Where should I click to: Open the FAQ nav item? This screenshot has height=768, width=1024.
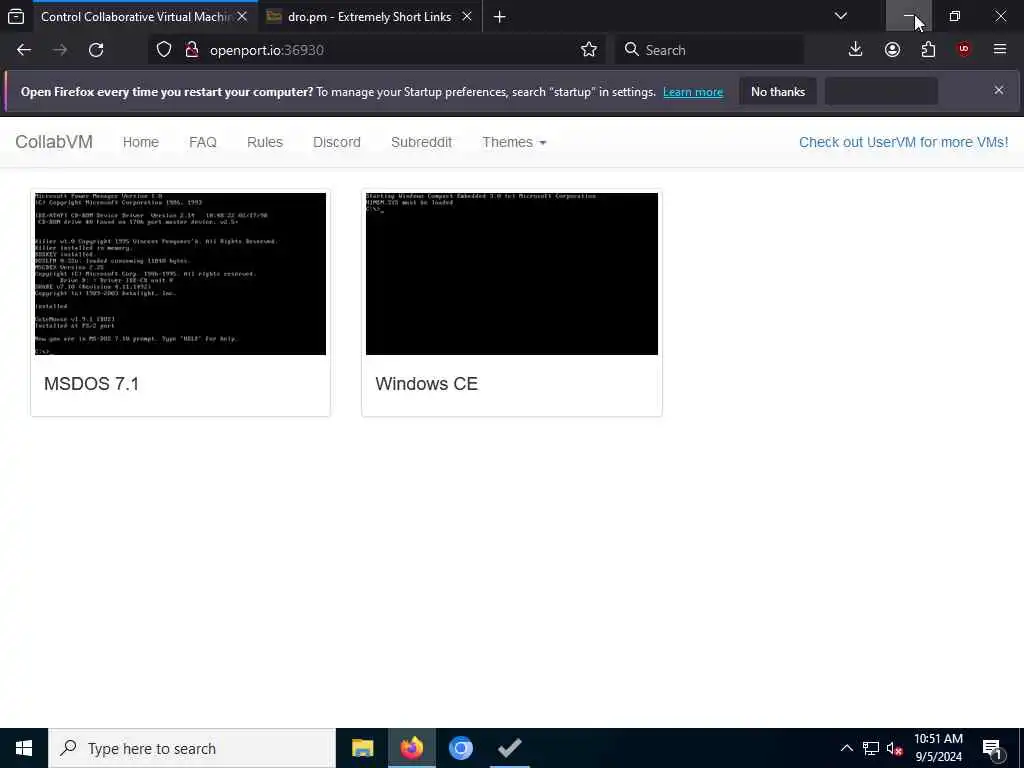click(202, 142)
